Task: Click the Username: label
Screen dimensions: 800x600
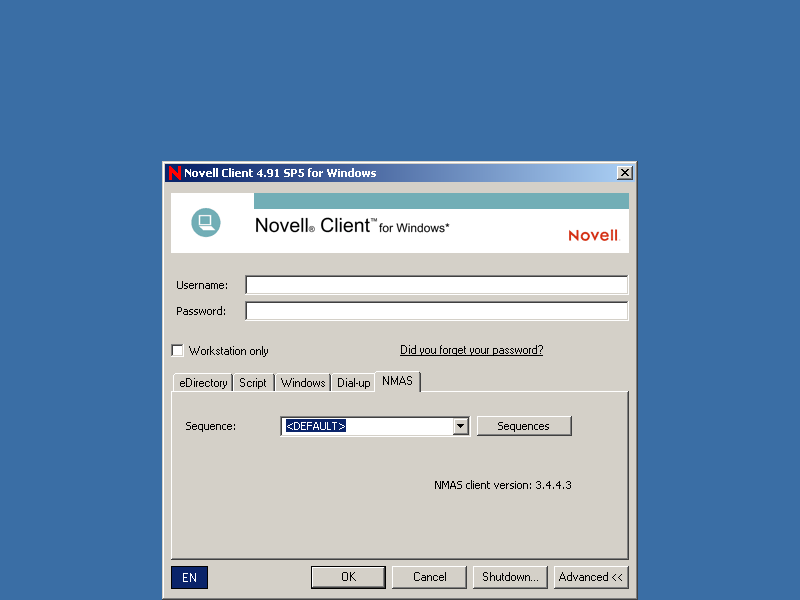Action: 202,285
